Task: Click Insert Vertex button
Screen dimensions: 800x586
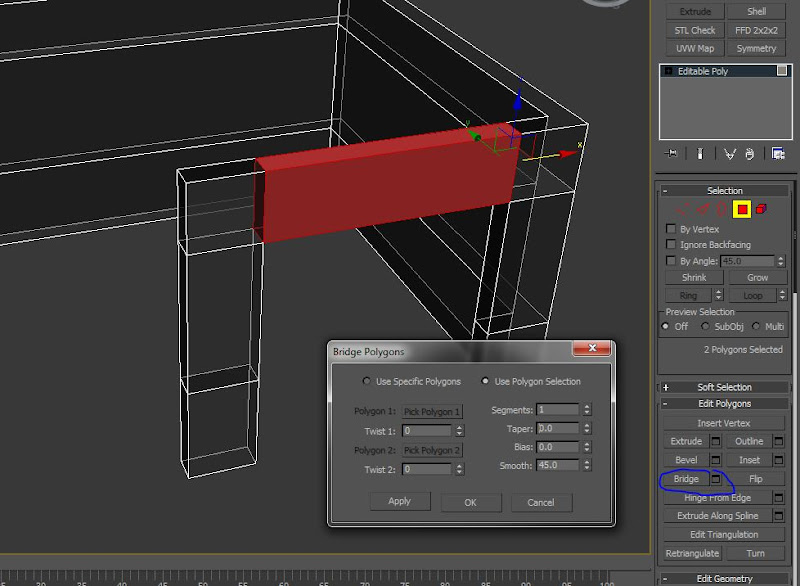Action: [723, 423]
